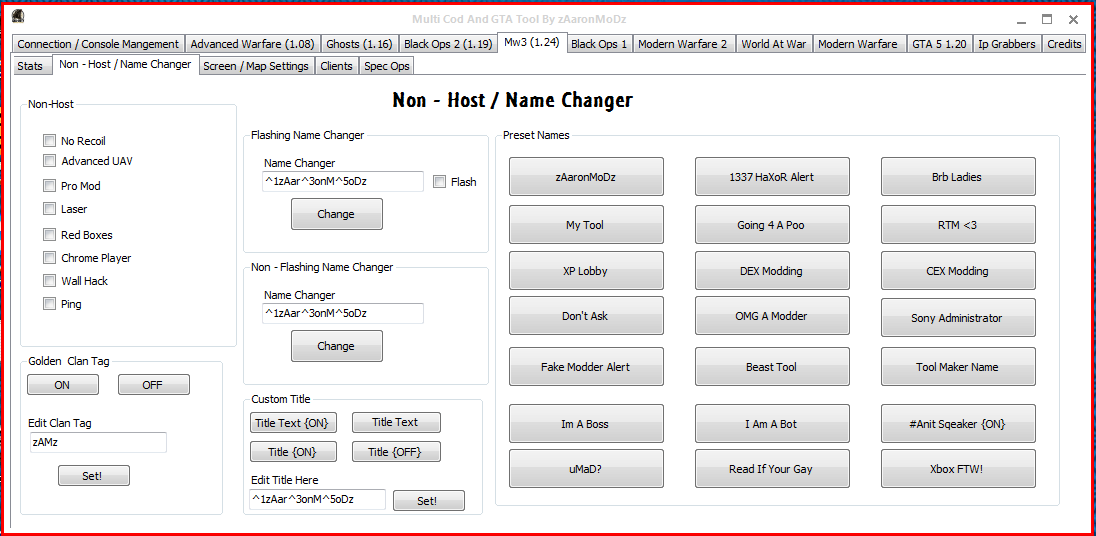
Task: Toggle the Ping checkbox
Action: click(49, 303)
